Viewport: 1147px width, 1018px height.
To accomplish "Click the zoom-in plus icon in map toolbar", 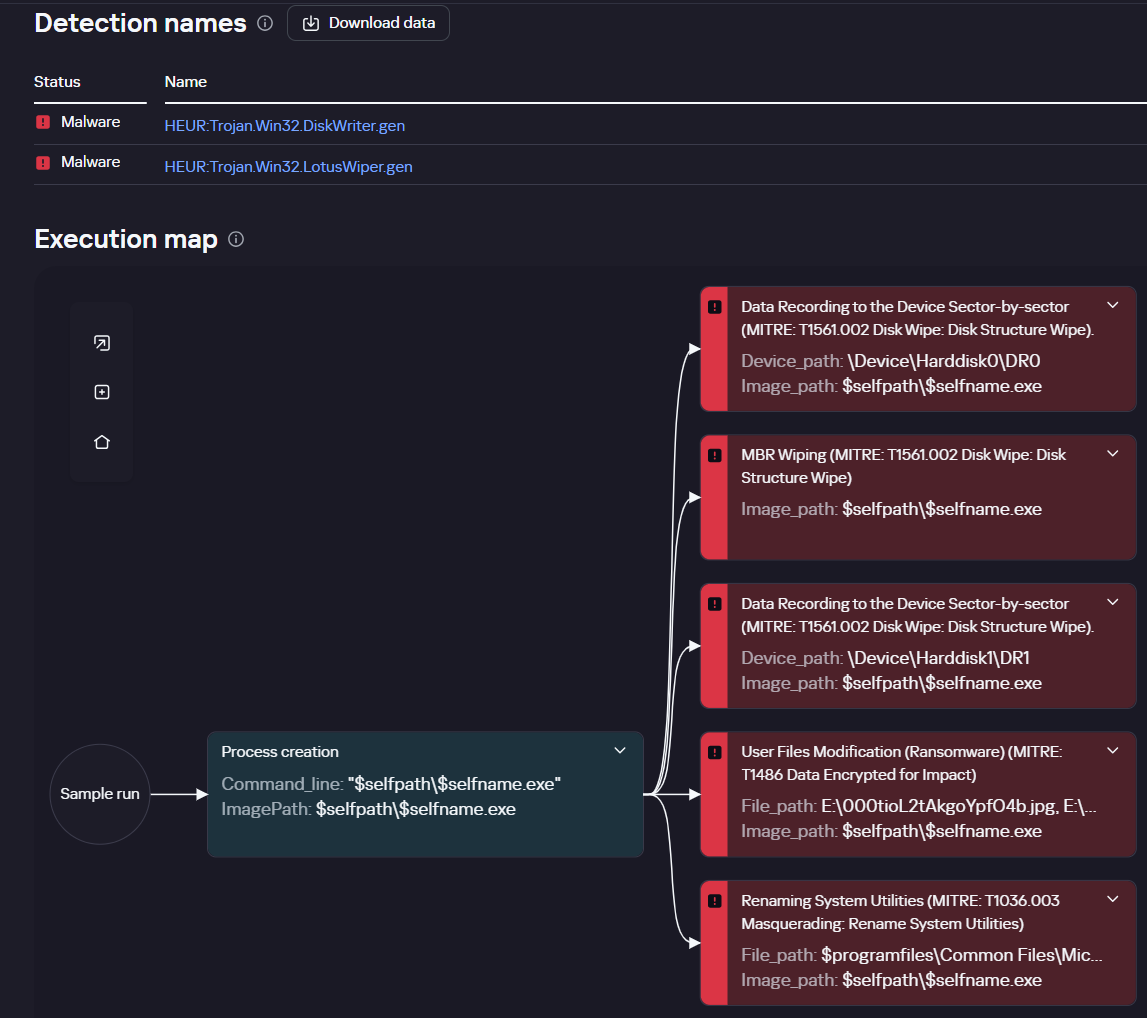I will click(101, 392).
